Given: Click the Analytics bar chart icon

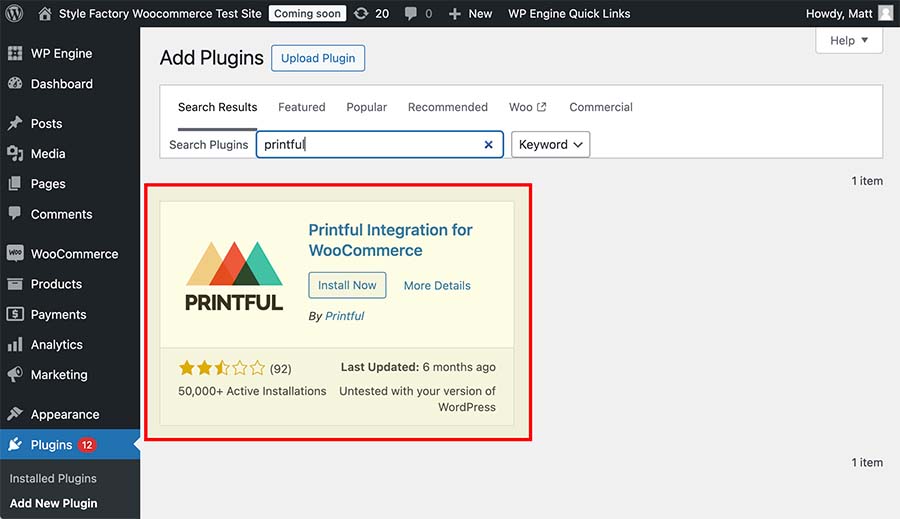Looking at the screenshot, I should point(15,344).
